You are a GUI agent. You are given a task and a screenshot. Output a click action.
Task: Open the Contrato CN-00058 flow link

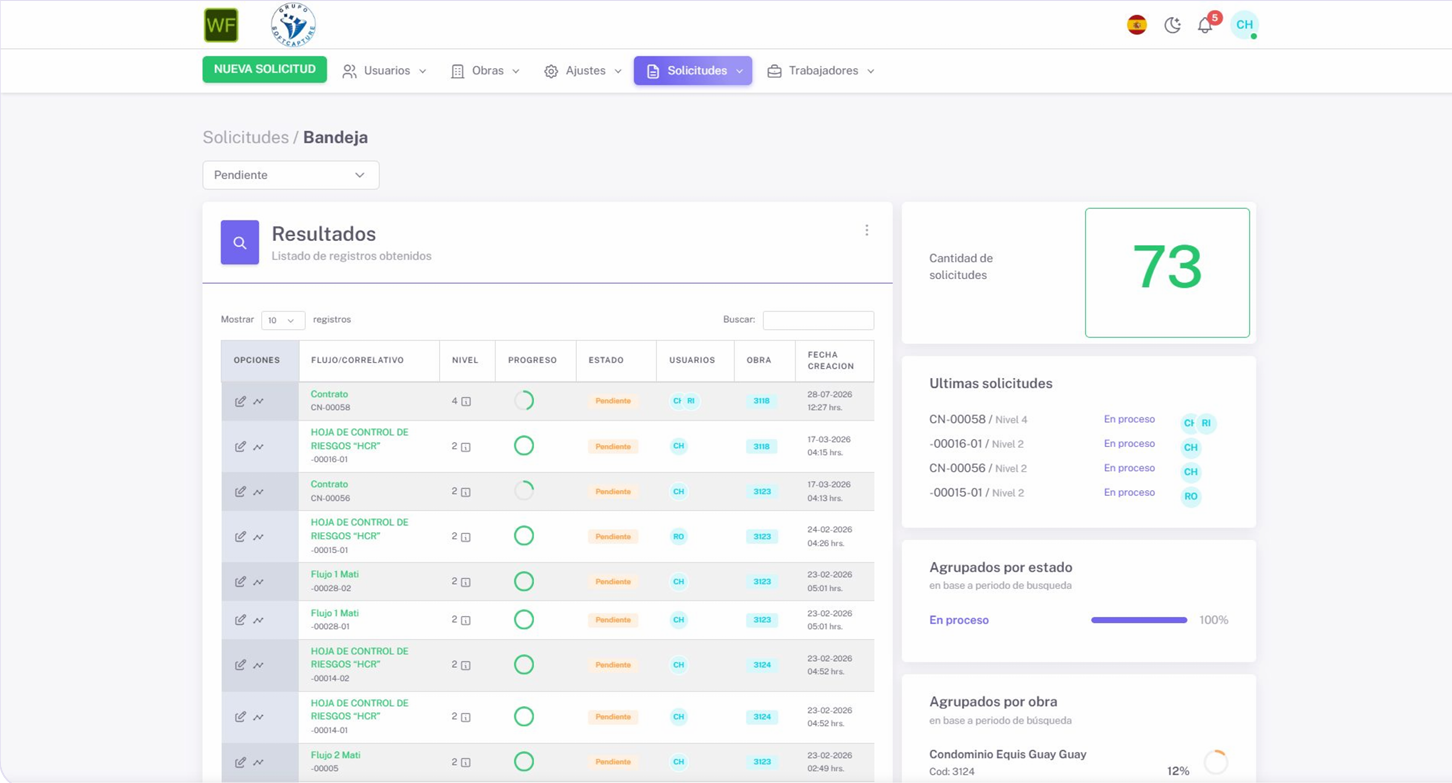[x=329, y=394]
